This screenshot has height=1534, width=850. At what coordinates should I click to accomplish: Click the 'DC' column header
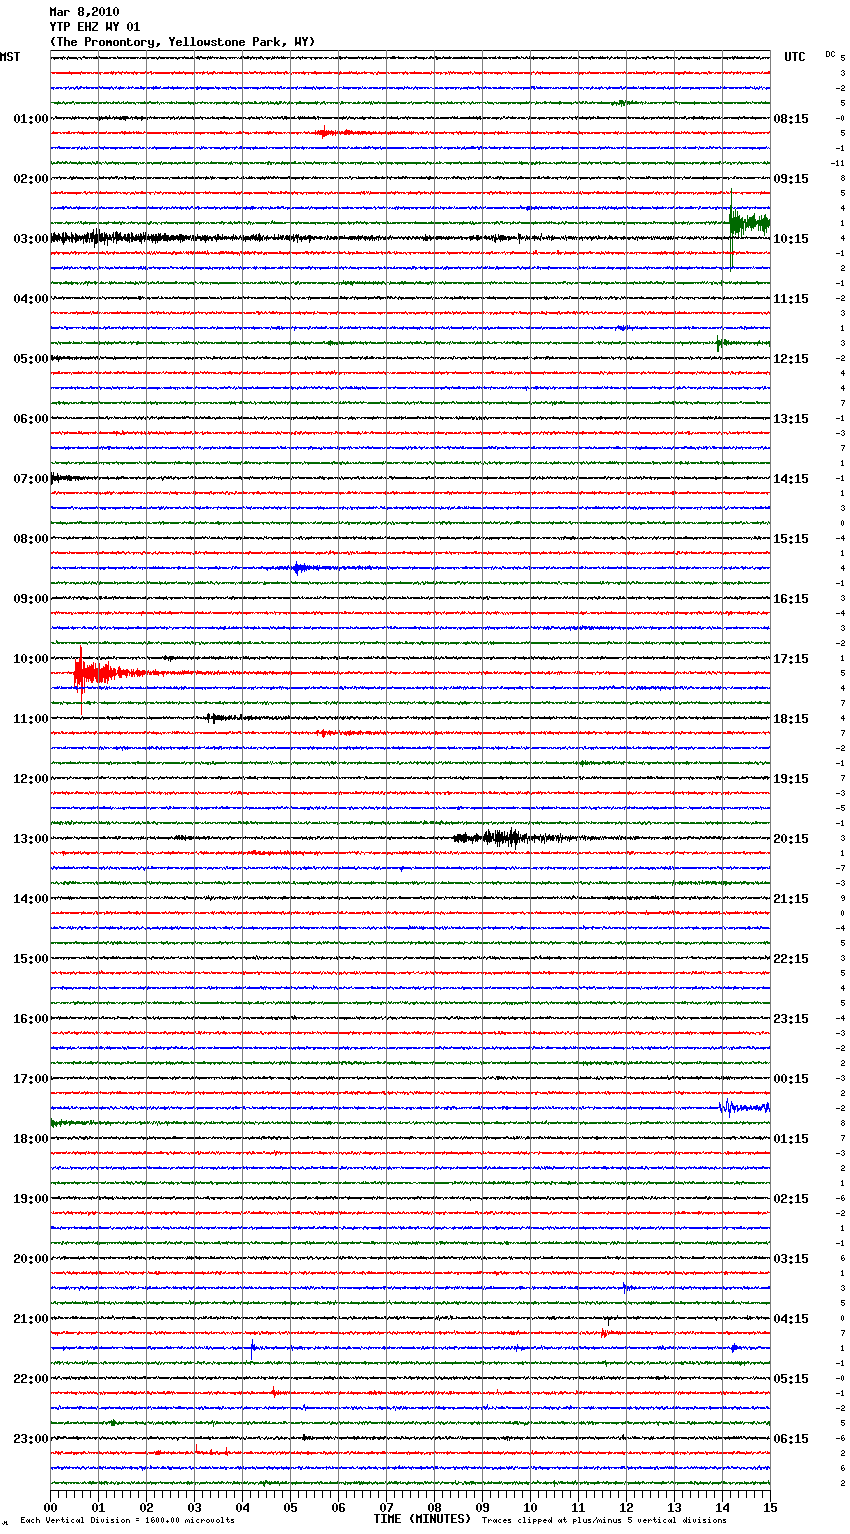(830, 54)
